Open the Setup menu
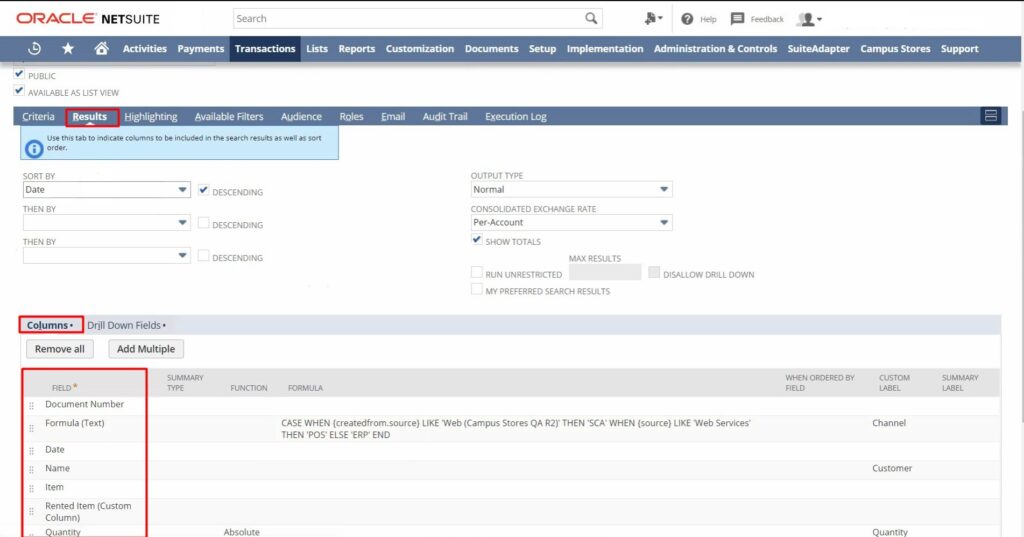This screenshot has height=537, width=1024. pyautogui.click(x=542, y=48)
